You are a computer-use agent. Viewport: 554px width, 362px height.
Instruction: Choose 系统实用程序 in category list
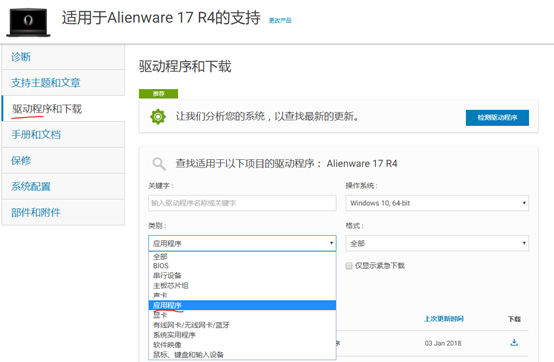pyautogui.click(x=242, y=335)
